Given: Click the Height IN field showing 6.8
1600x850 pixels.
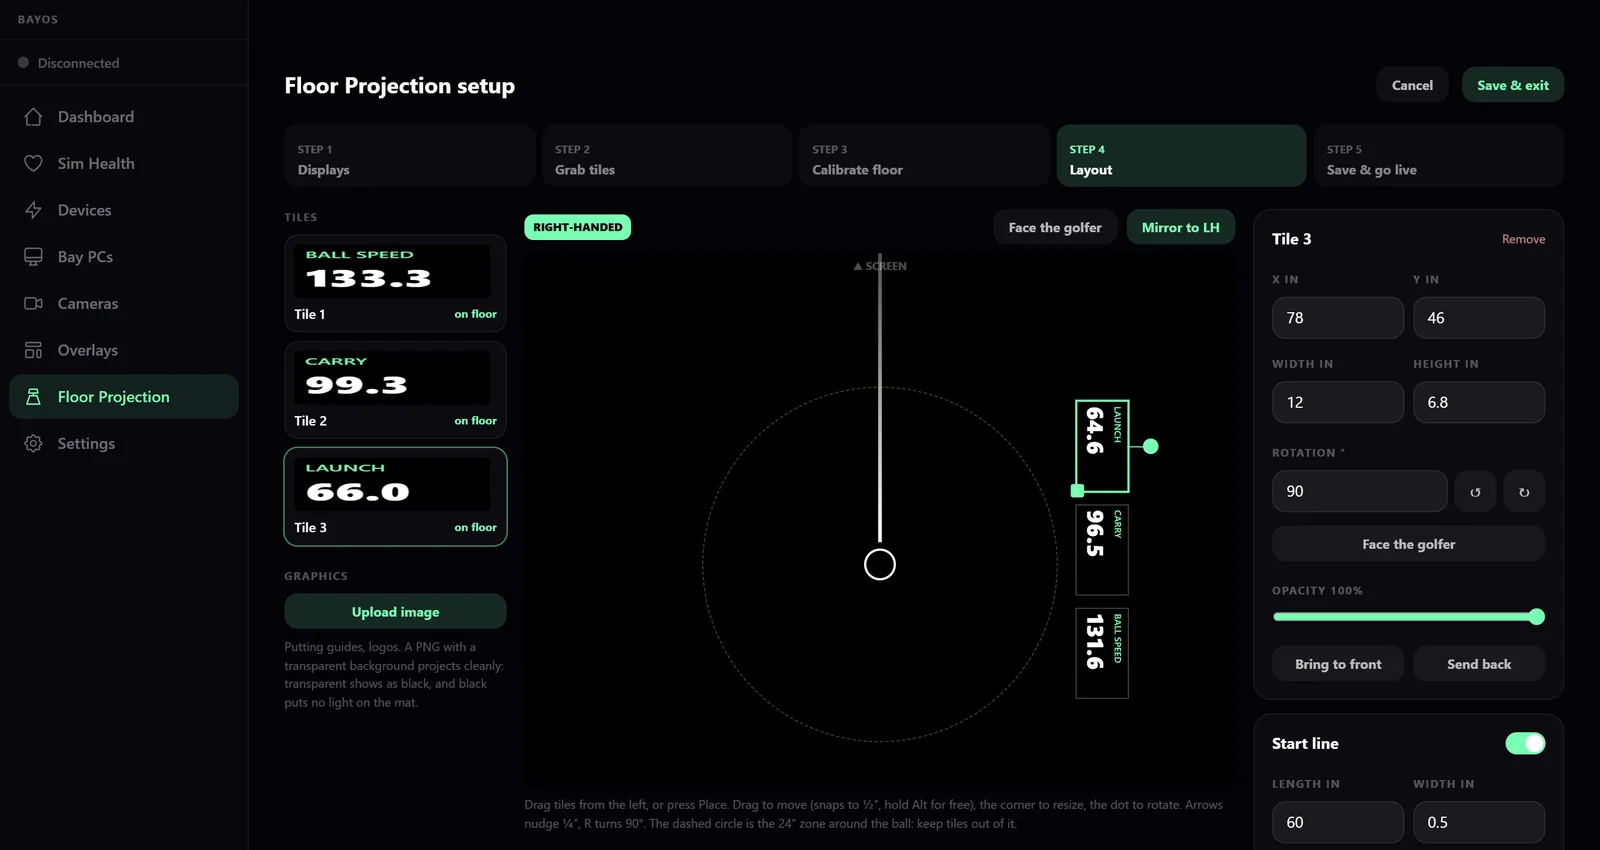Looking at the screenshot, I should click(1479, 402).
